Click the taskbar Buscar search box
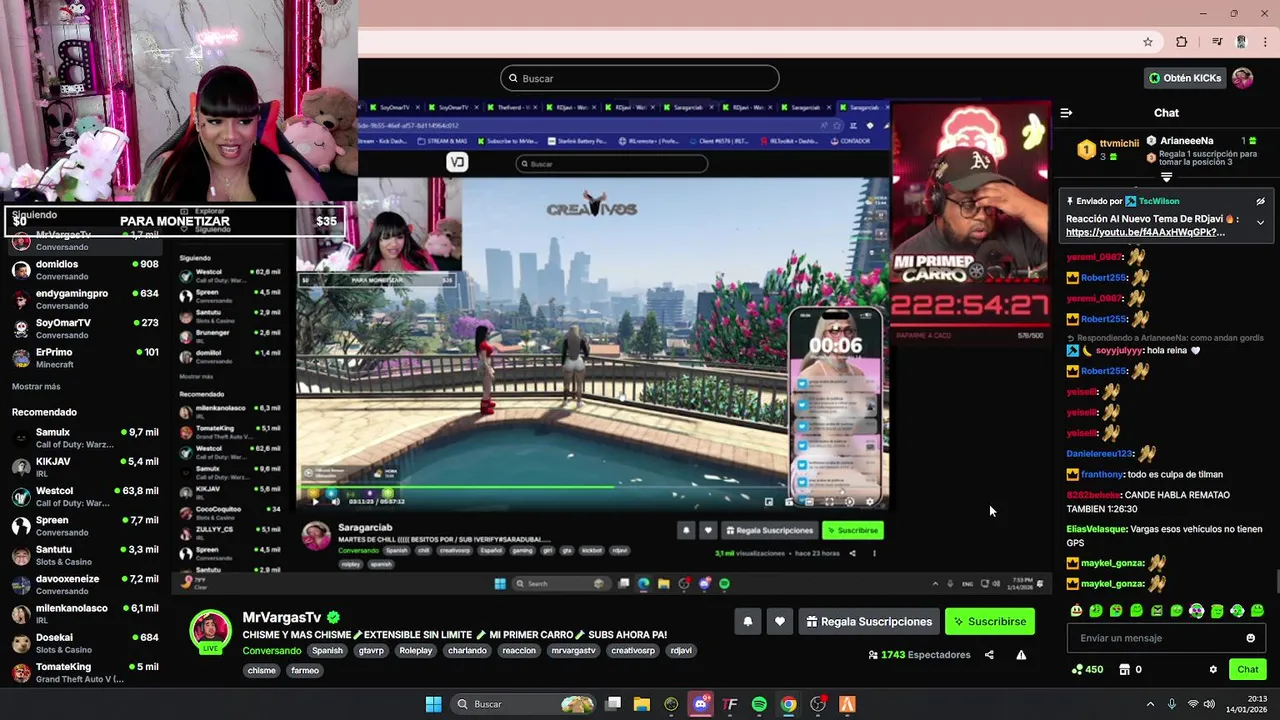Screen dimensions: 1280x720 tap(521, 704)
